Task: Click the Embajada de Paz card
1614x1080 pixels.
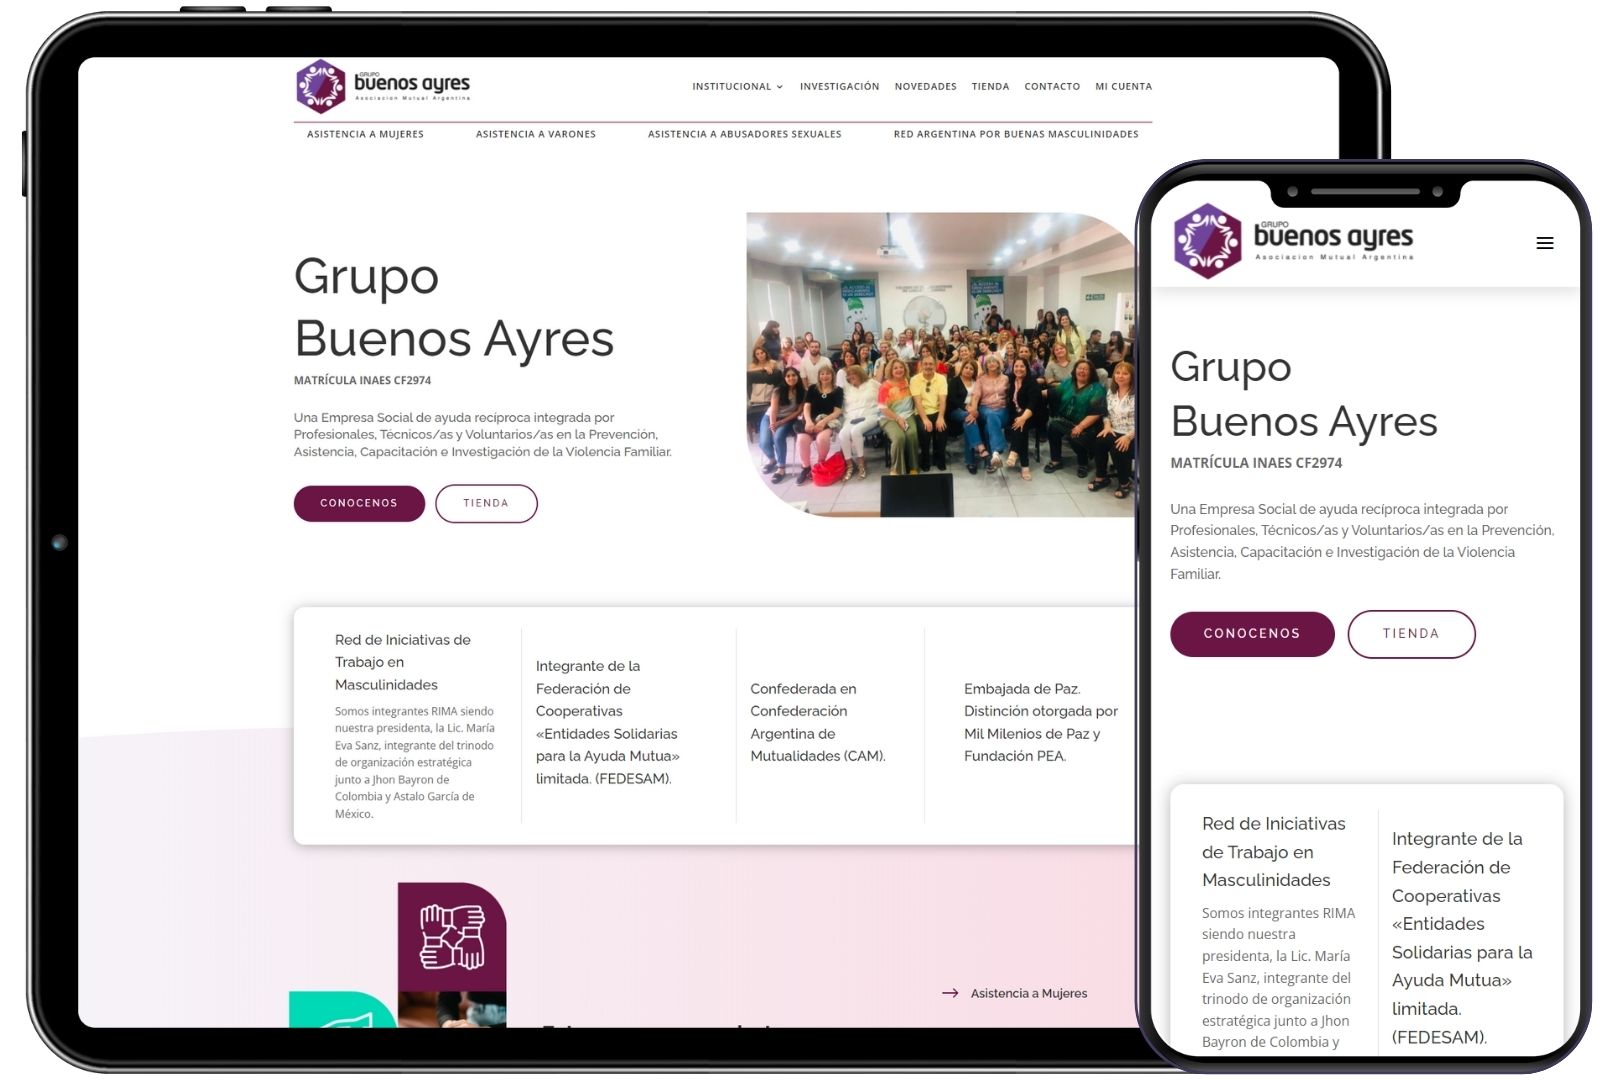Action: tap(1041, 722)
